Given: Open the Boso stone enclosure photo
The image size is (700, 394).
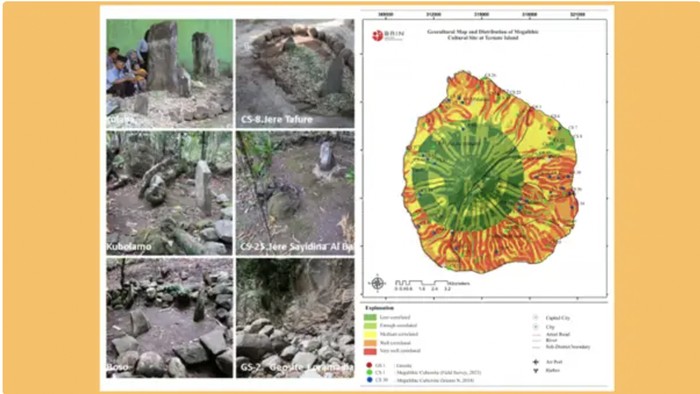Looking at the screenshot, I should (170, 318).
